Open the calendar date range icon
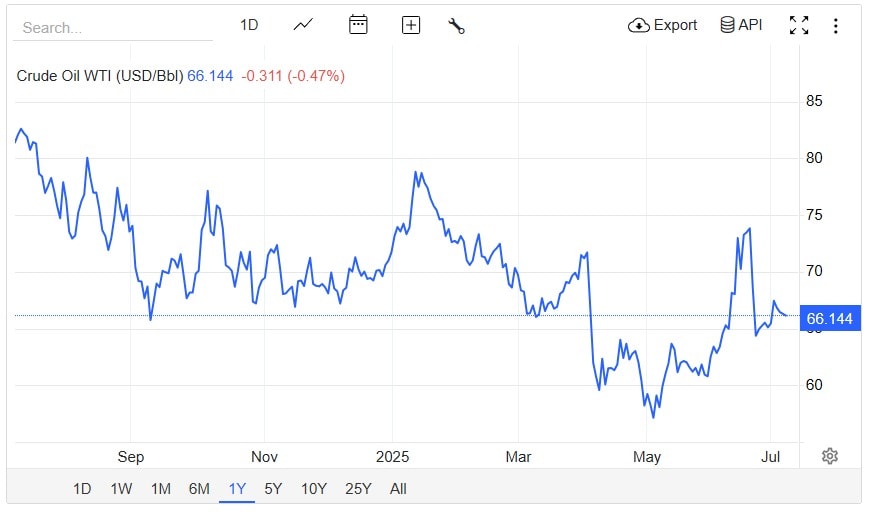The width and height of the screenshot is (871, 512). click(358, 24)
